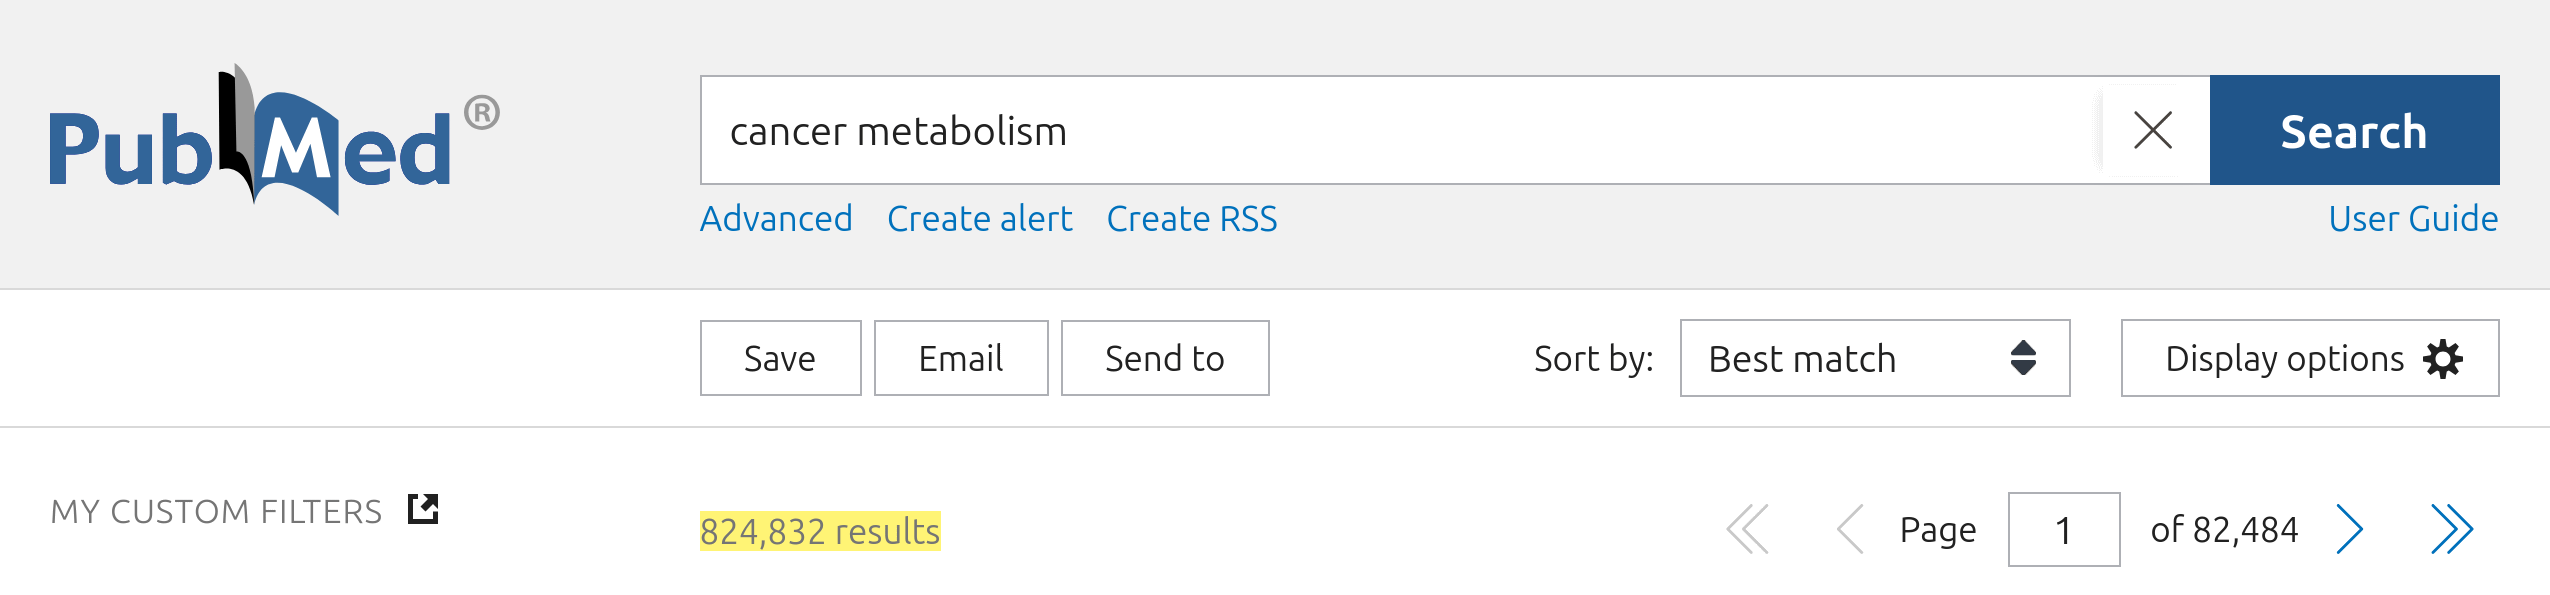Open the Send to menu
This screenshot has width=2550, height=595.
[1165, 358]
